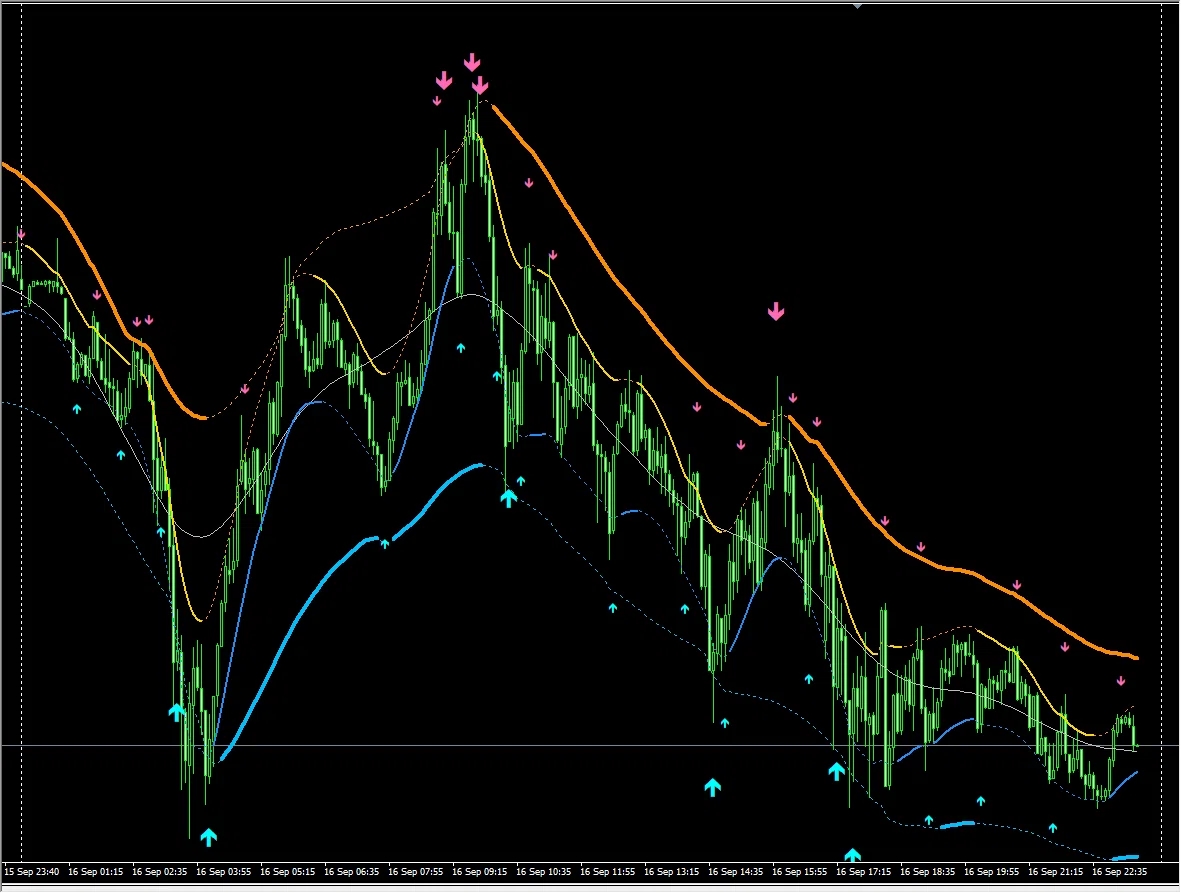1181x893 pixels.
Task: Select the small pink arrow at the far left above the first candles
Action: point(21,234)
